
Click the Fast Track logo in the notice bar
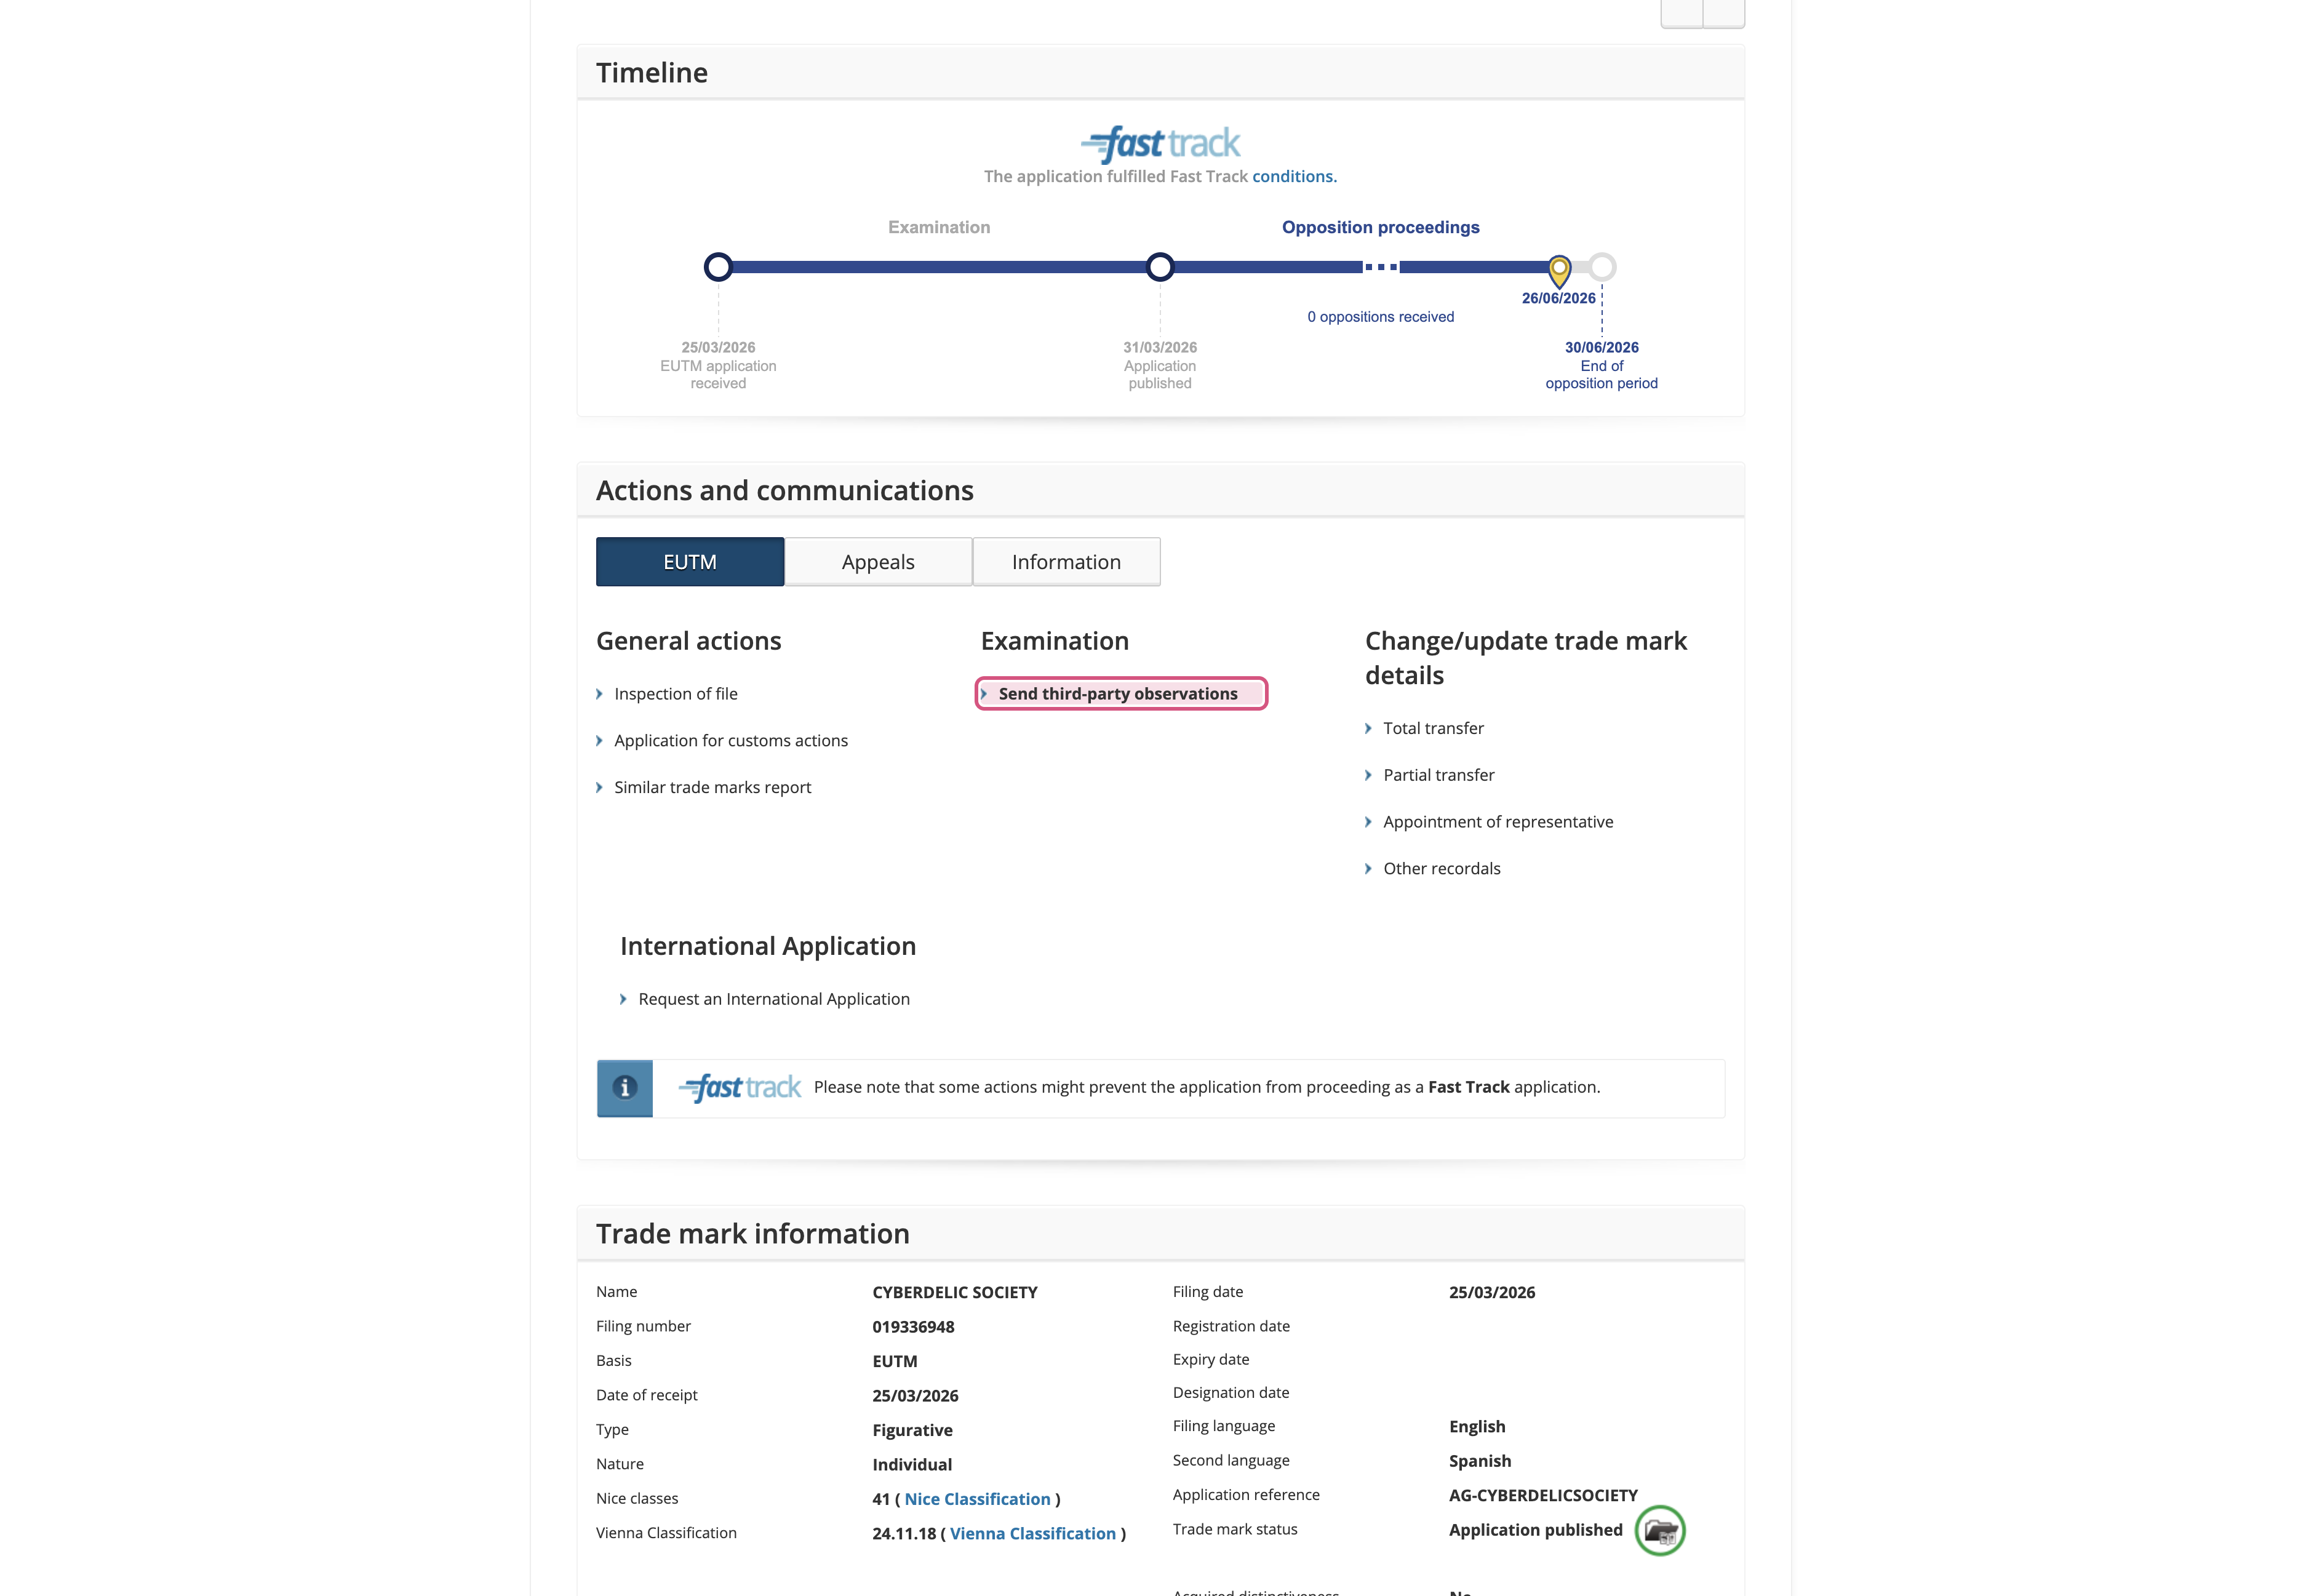click(x=740, y=1088)
